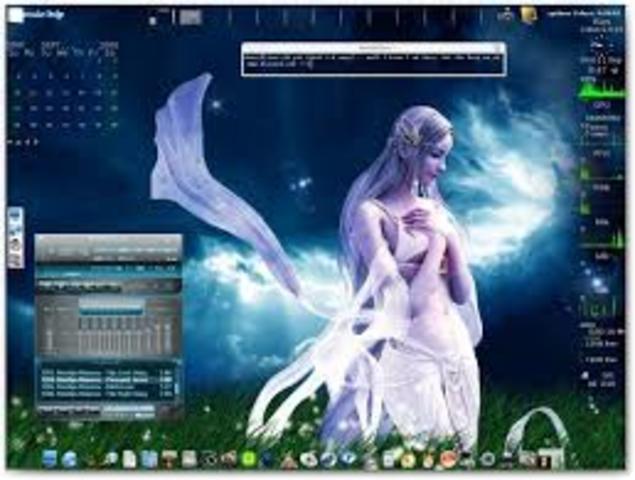Click the terminal window title bar
This screenshot has height=480, width=635.
point(373,48)
